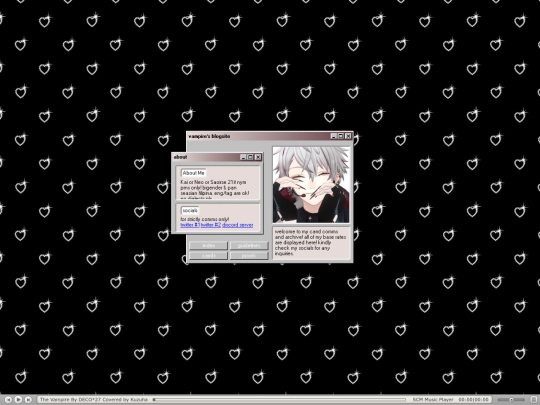
Task: Click the socials heading label
Action: pos(190,210)
